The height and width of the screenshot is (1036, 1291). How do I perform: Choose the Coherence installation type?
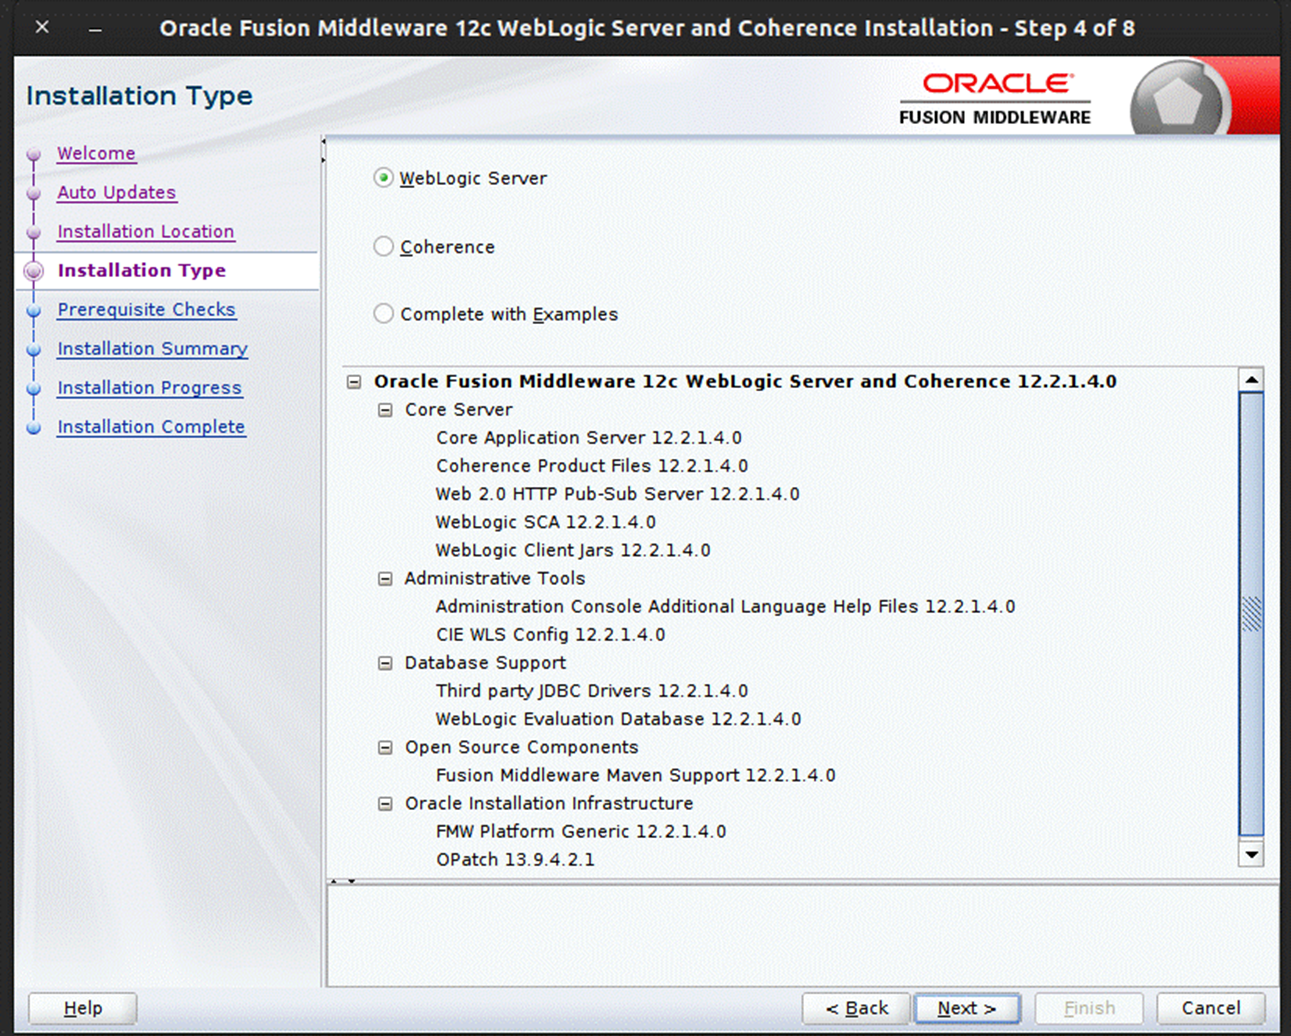click(x=383, y=246)
